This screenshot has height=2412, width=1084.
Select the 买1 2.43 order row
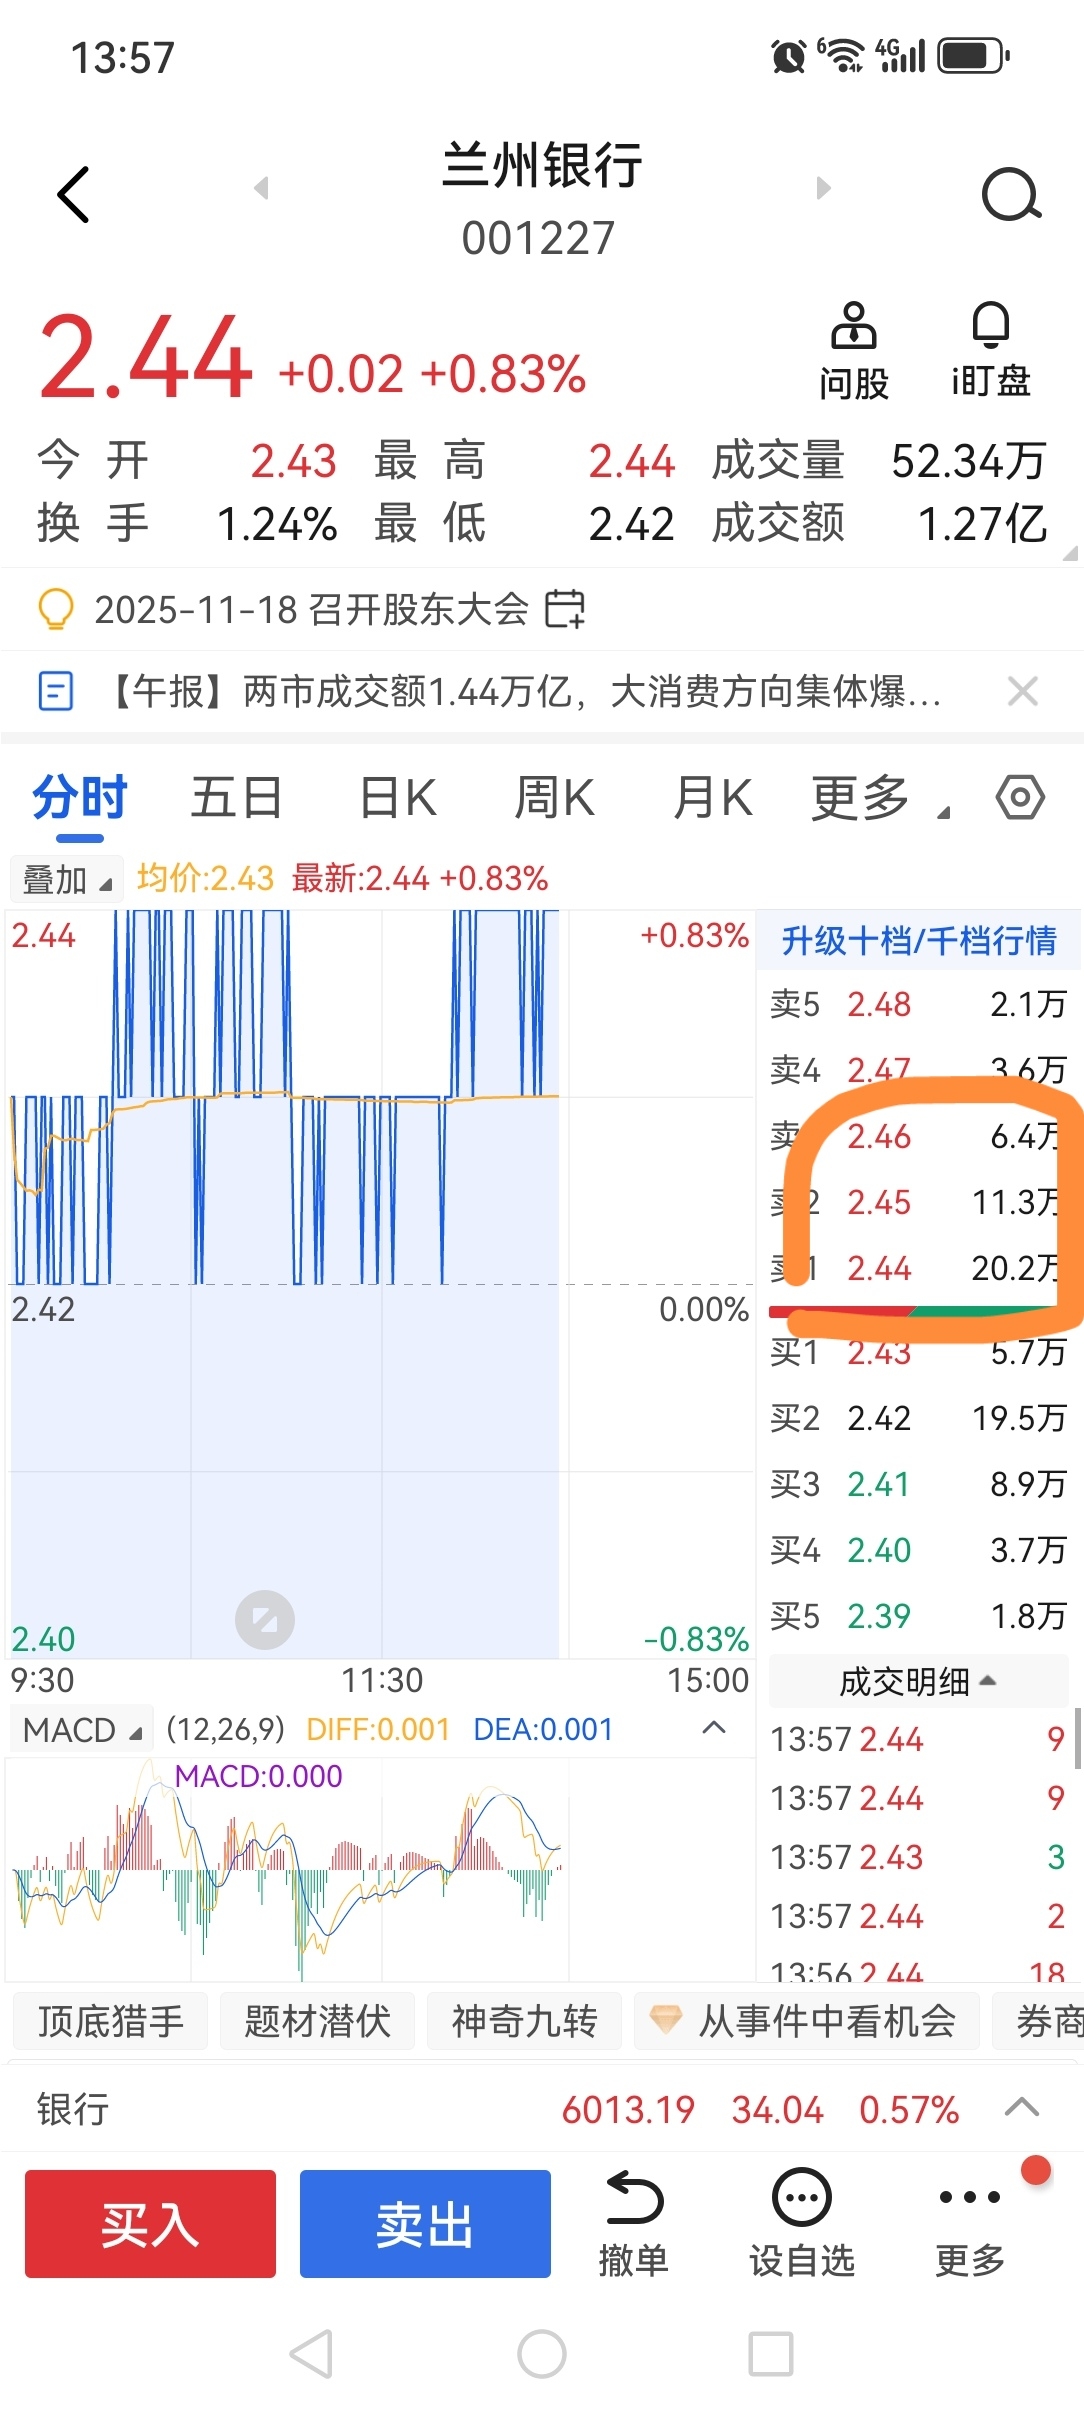[918, 1352]
